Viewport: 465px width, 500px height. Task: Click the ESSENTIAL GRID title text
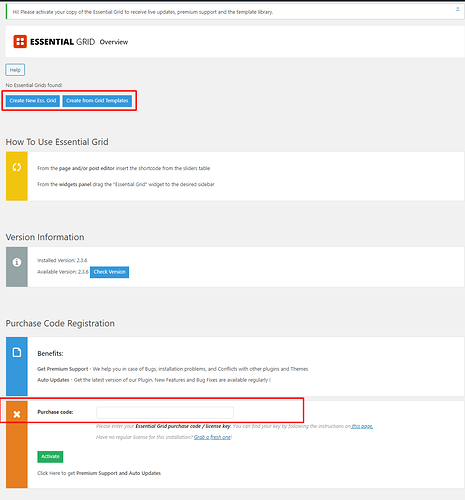pyautogui.click(x=62, y=42)
